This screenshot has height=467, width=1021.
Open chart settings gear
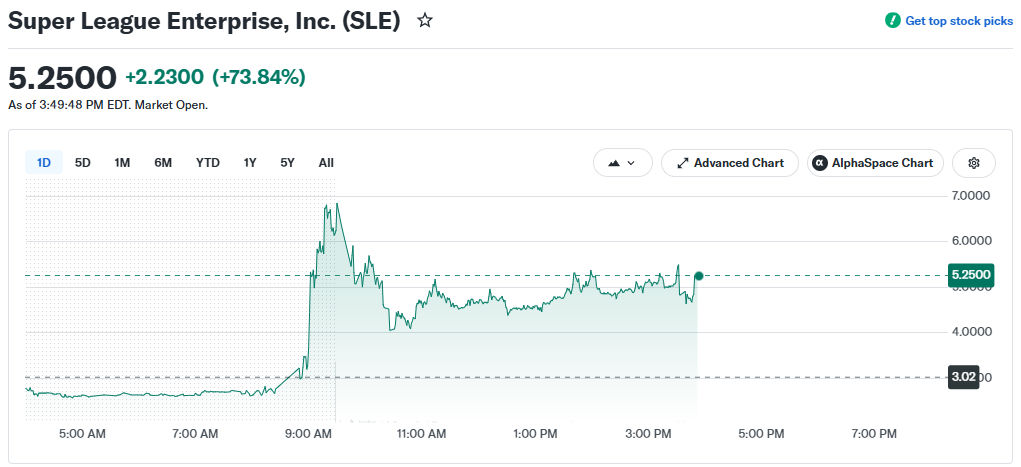click(x=974, y=163)
